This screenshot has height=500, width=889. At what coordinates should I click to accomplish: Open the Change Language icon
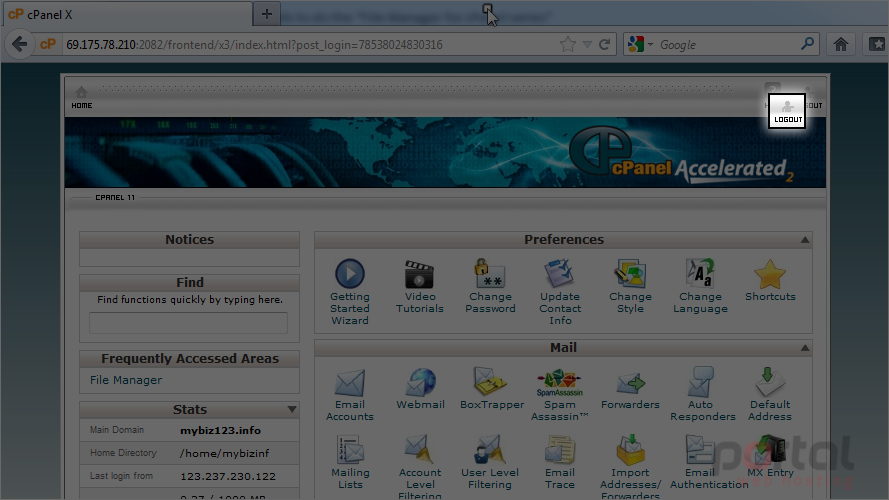point(700,274)
